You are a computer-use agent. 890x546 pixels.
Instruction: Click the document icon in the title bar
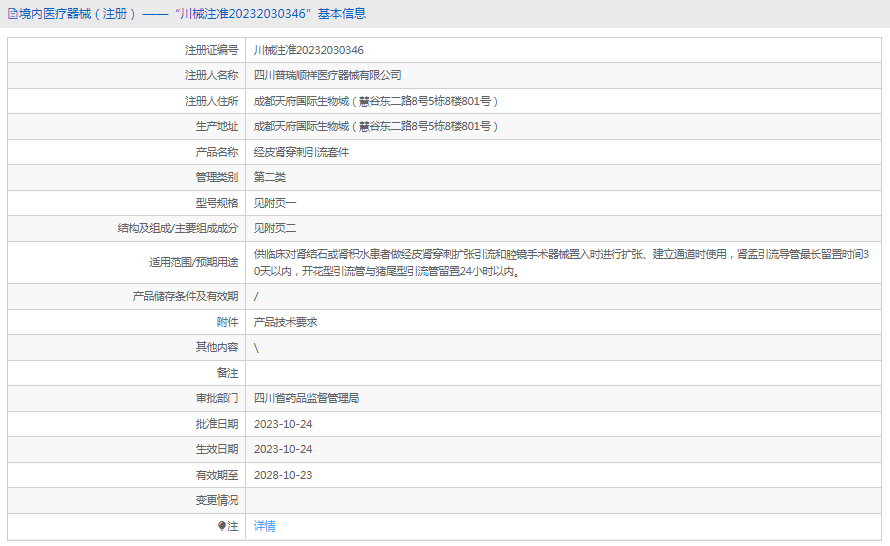12,14
